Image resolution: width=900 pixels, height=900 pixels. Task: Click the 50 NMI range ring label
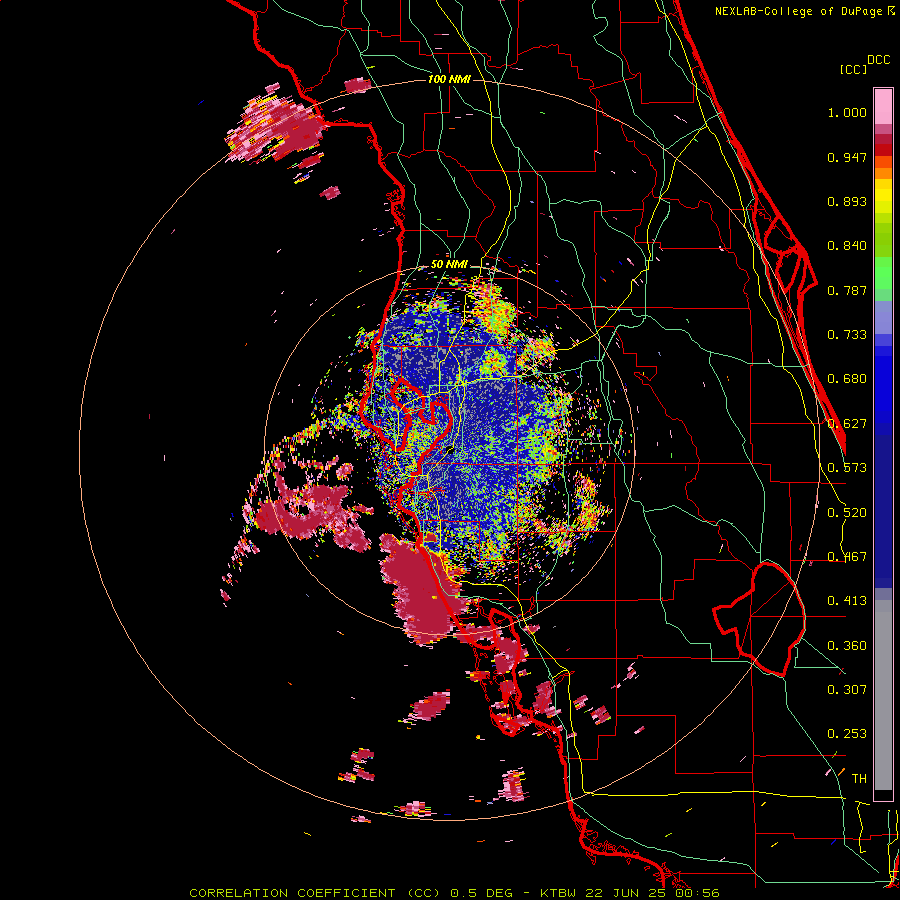tap(449, 264)
